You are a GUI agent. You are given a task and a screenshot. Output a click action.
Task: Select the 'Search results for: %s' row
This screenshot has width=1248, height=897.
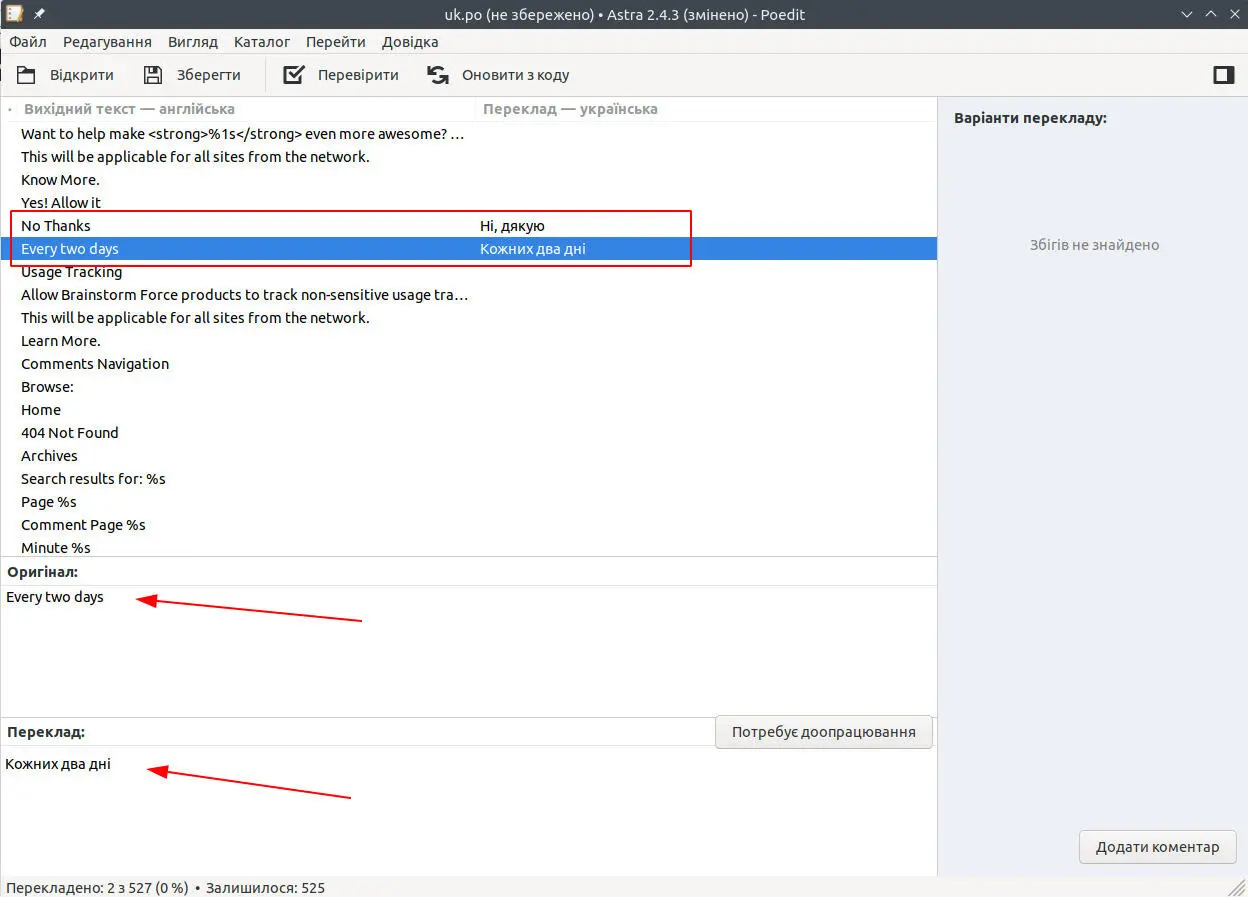[x=469, y=479]
